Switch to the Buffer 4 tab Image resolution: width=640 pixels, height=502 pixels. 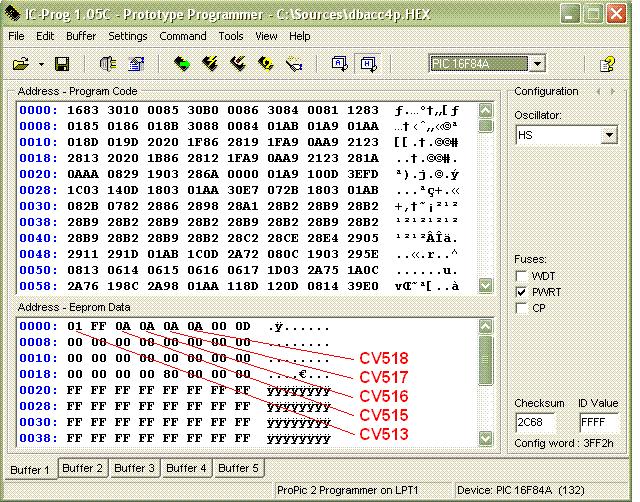(186, 468)
